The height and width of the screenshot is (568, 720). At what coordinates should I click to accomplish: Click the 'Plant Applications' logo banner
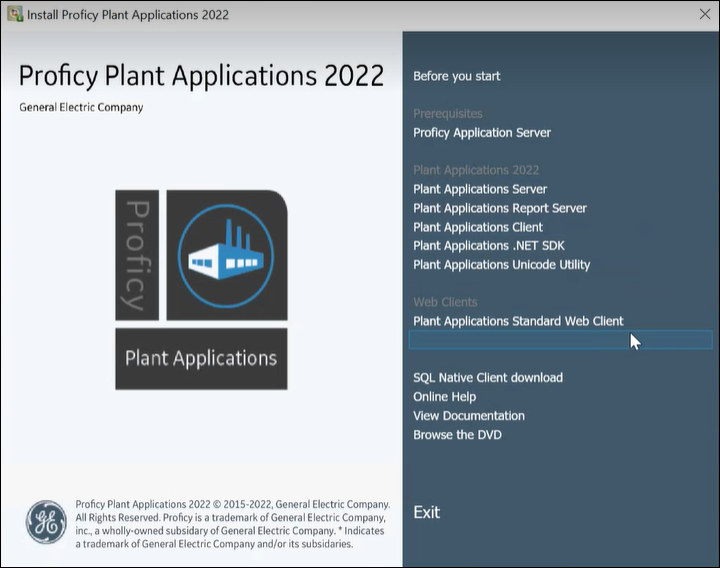pyautogui.click(x=201, y=359)
